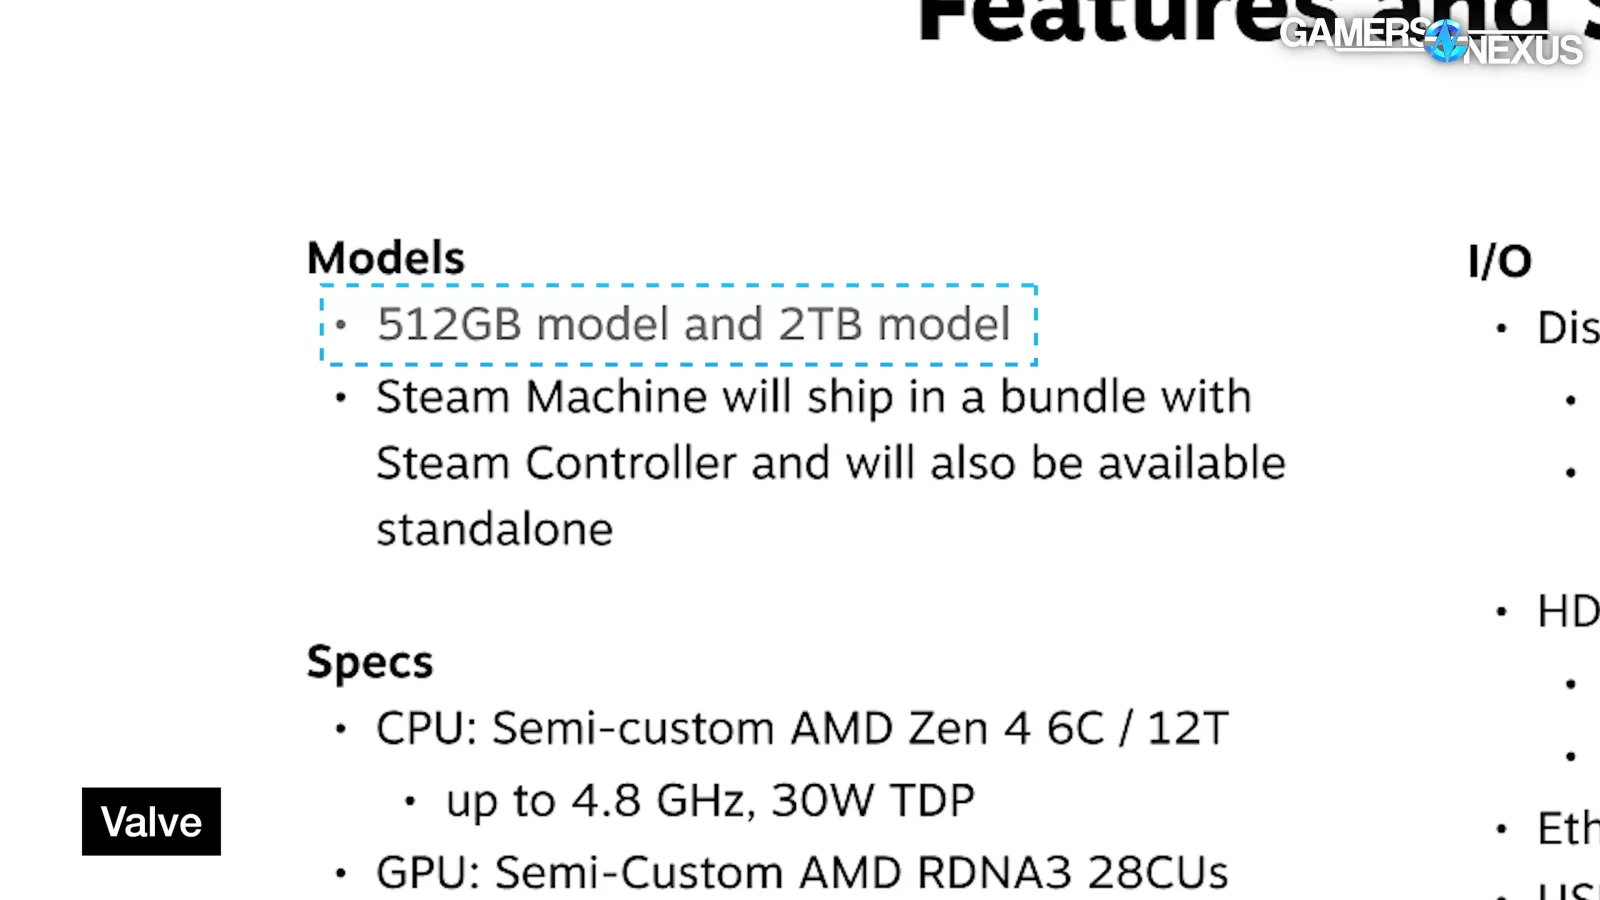Click the NEXUS watermark text

tap(1523, 50)
